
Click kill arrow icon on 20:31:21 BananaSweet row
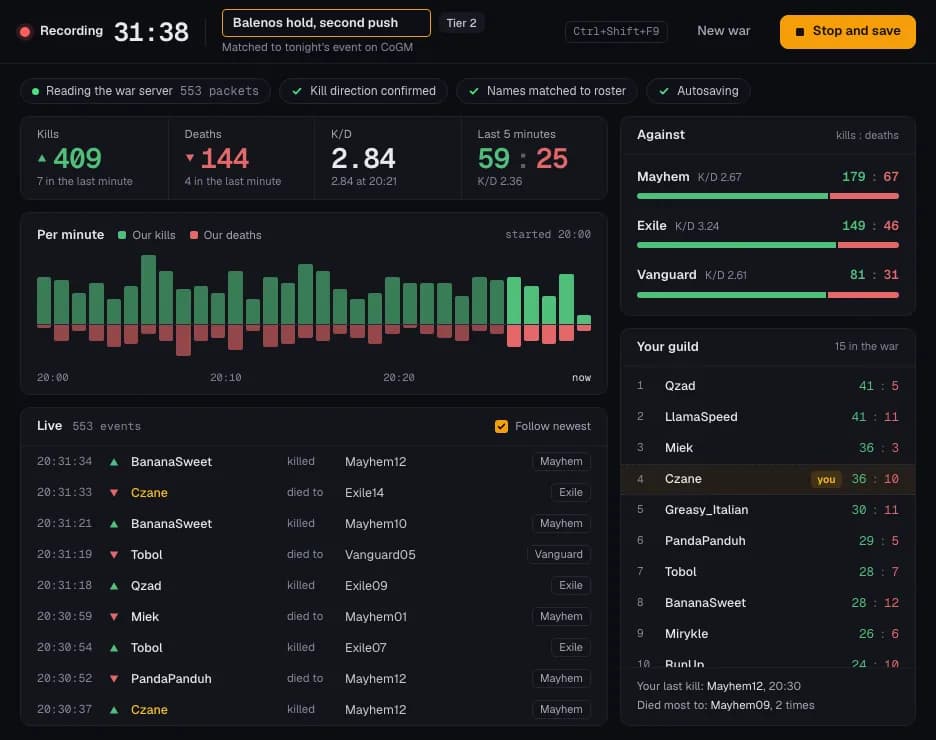point(114,524)
